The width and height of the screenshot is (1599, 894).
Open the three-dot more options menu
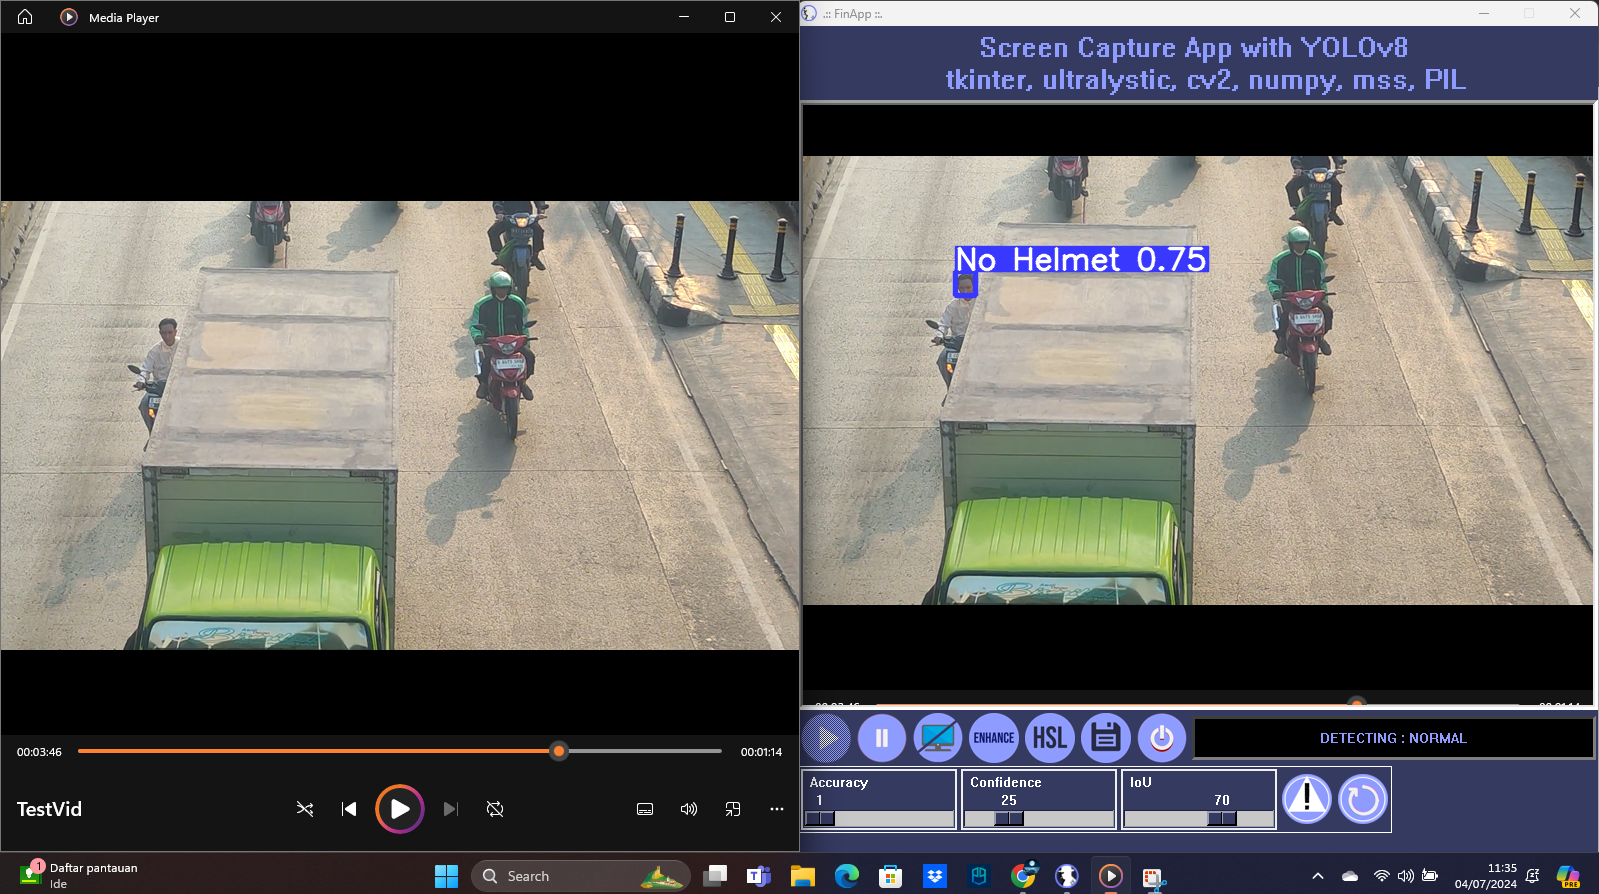[777, 809]
